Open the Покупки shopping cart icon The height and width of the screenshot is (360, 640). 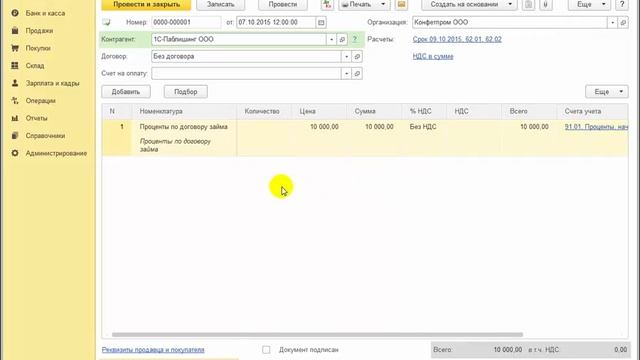[15, 48]
